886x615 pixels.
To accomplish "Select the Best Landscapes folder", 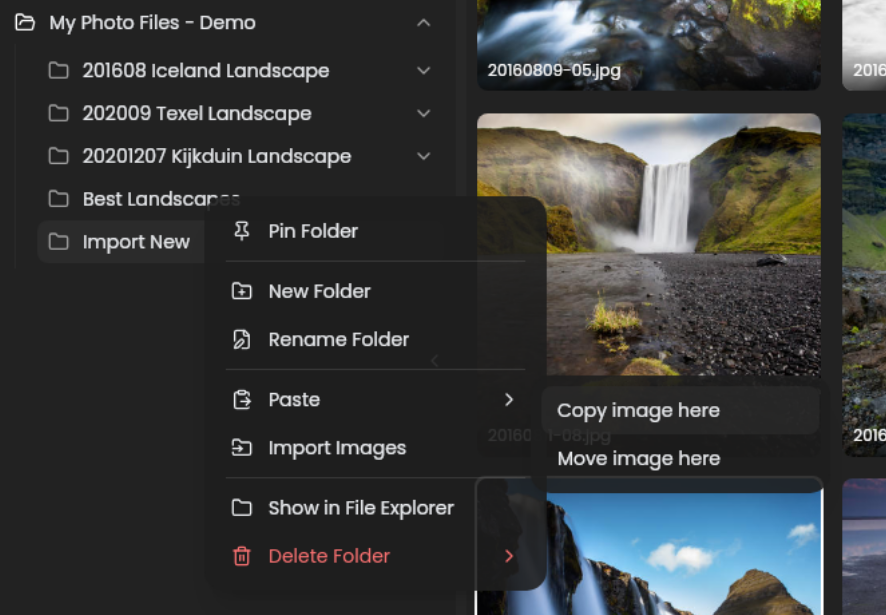I will click(140, 199).
